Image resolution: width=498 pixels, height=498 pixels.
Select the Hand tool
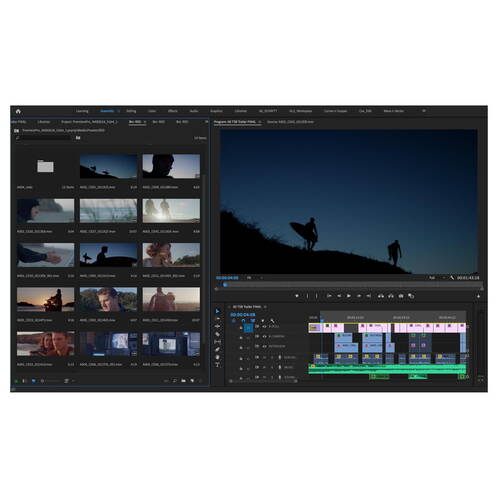(x=218, y=357)
